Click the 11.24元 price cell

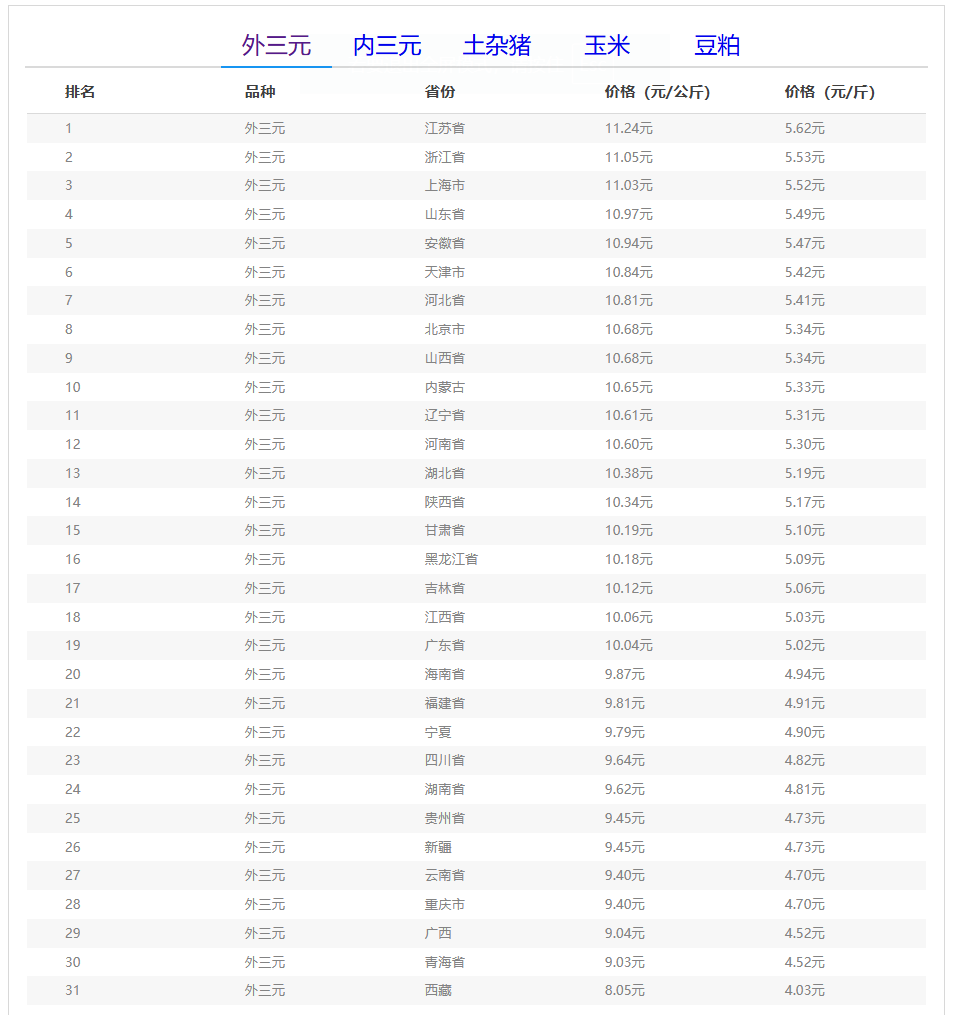tap(628, 128)
